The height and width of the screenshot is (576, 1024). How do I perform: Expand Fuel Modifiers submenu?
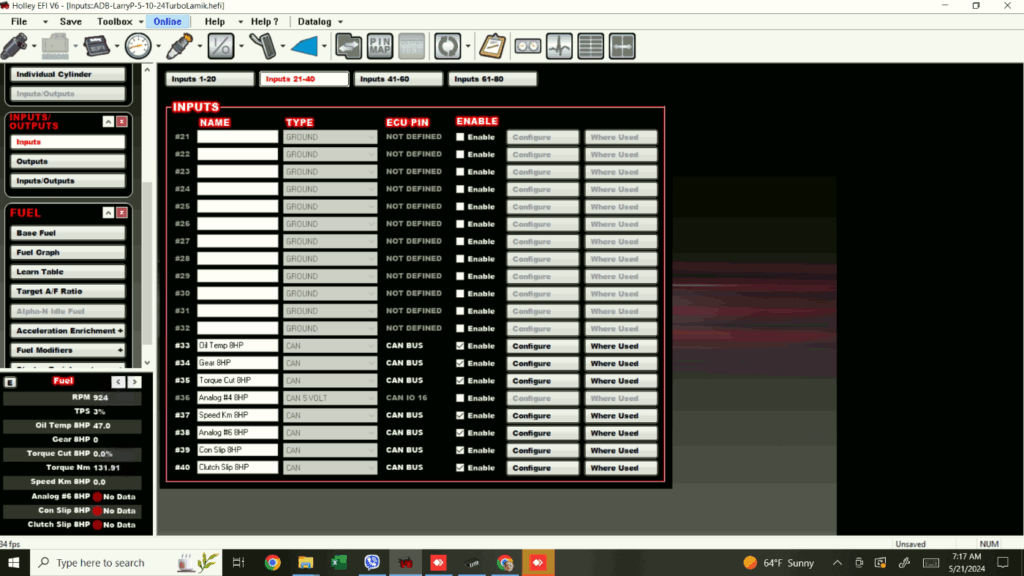(120, 350)
